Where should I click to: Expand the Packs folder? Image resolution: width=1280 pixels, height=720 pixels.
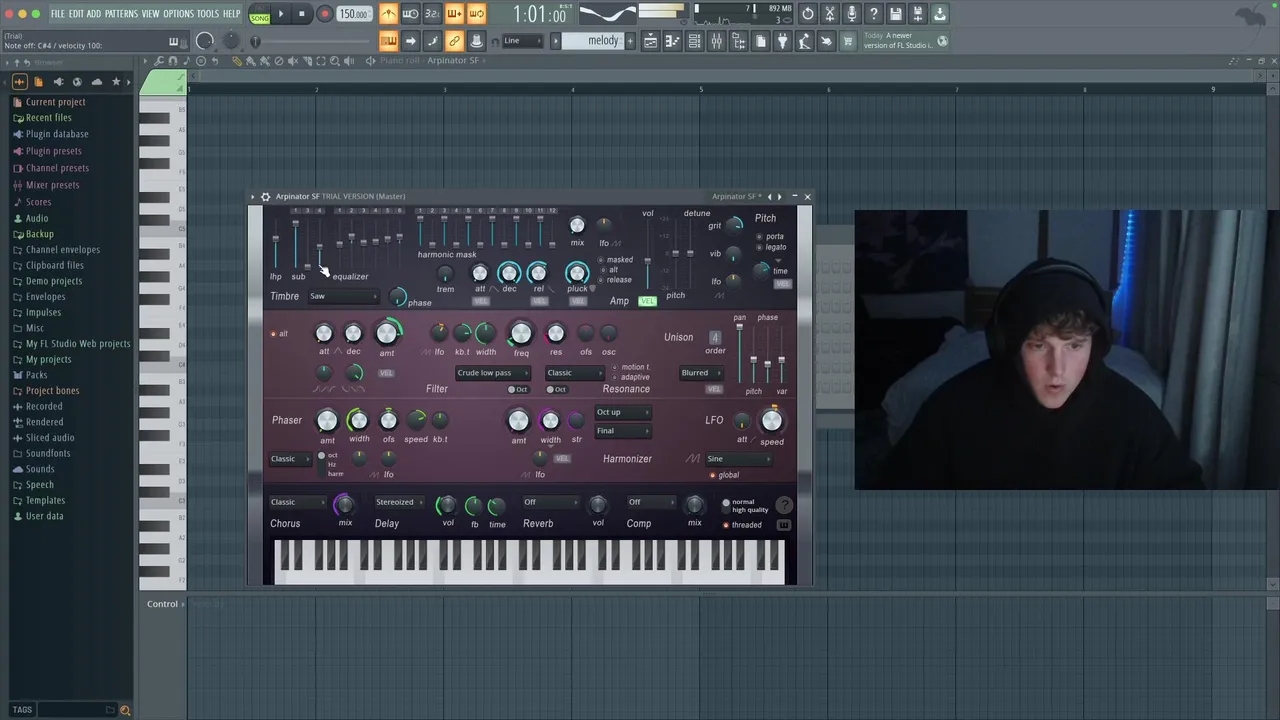pyautogui.click(x=36, y=375)
